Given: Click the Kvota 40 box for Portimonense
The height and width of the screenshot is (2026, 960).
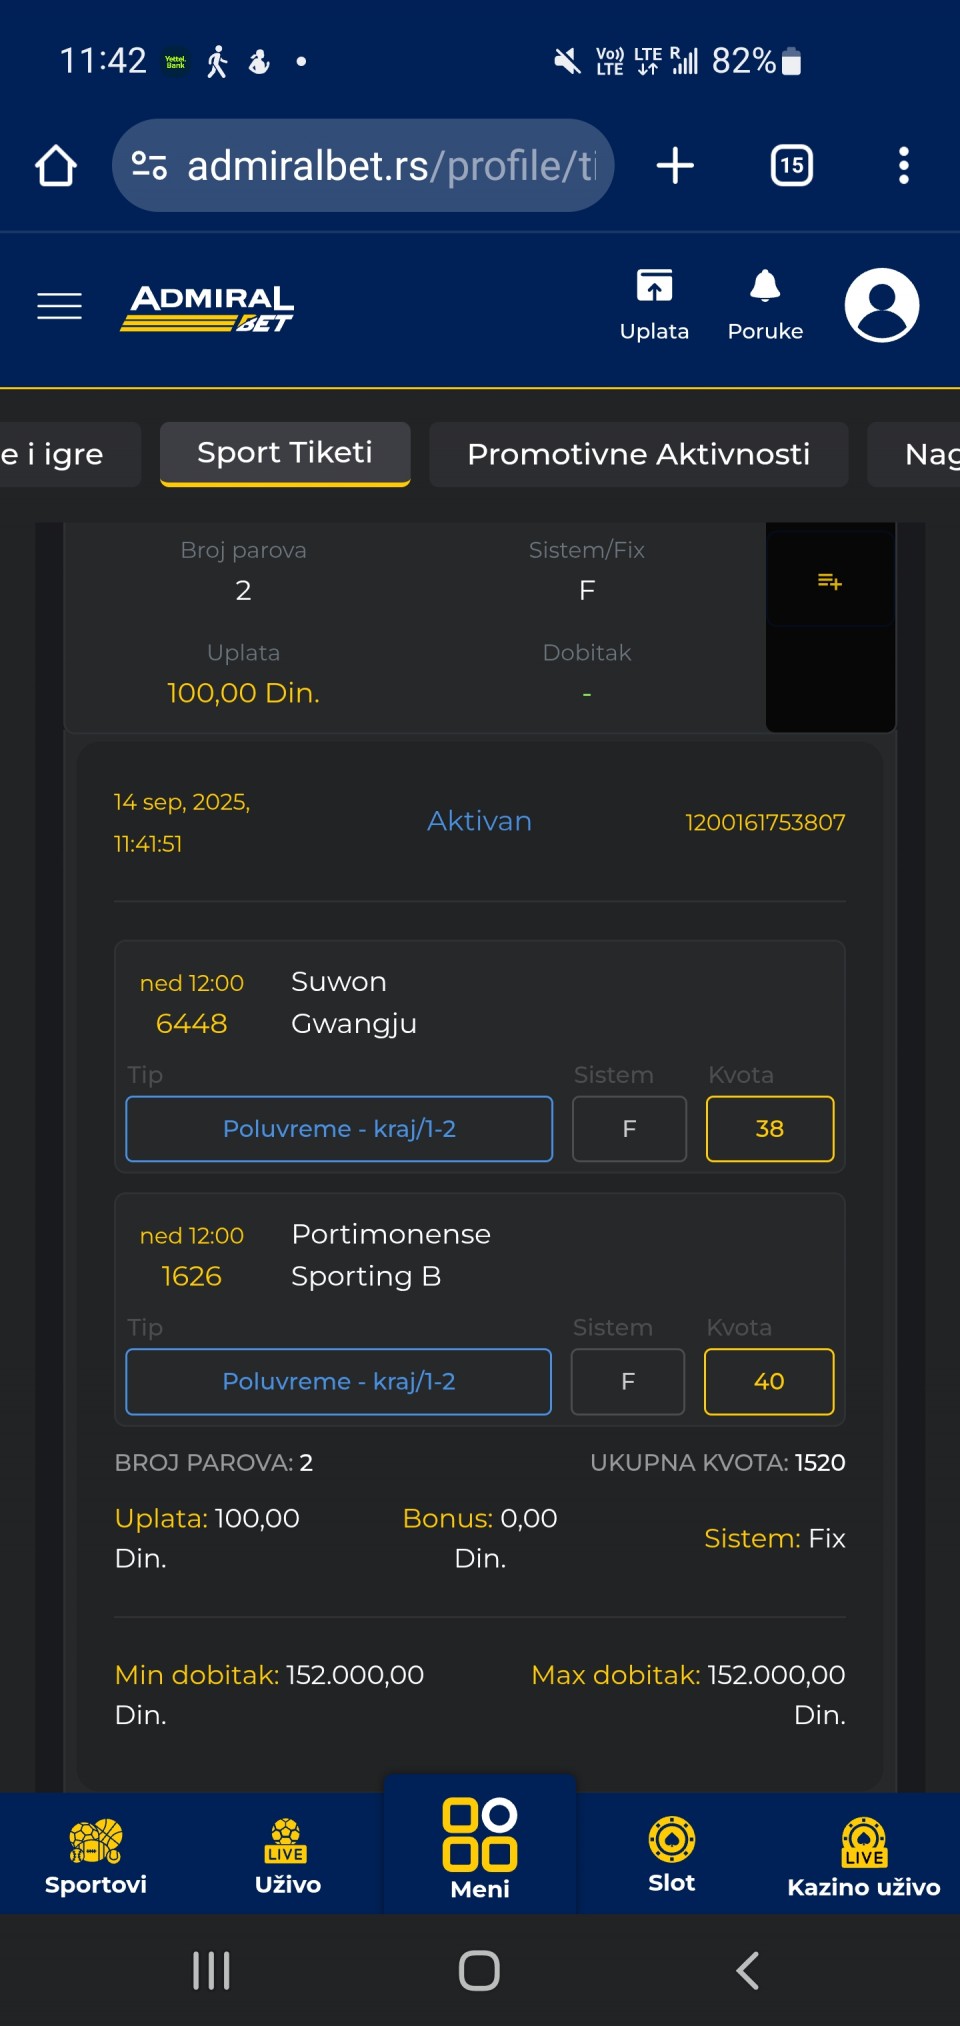Looking at the screenshot, I should click(769, 1382).
